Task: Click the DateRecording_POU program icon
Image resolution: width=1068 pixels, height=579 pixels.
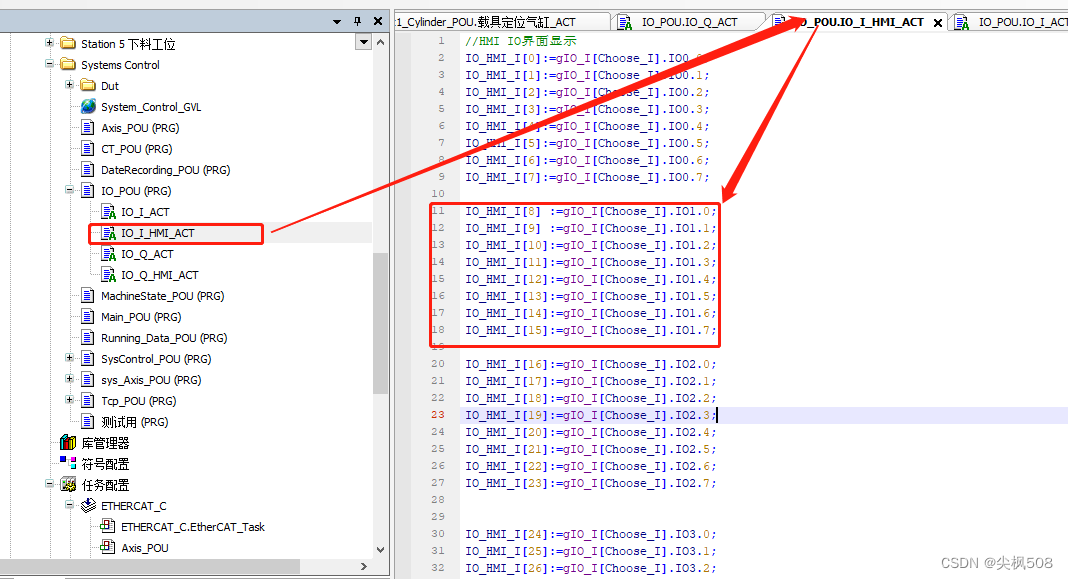Action: [87, 170]
